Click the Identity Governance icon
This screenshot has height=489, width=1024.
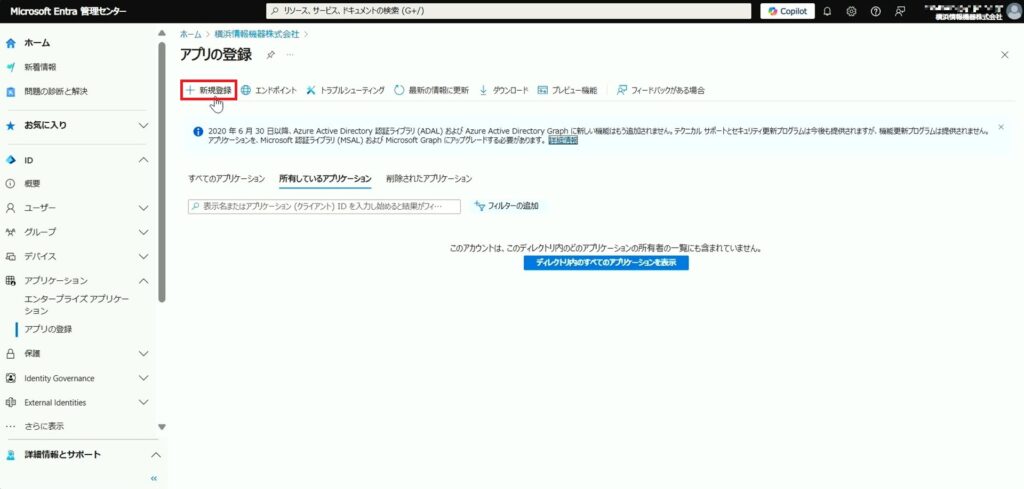pyautogui.click(x=10, y=378)
